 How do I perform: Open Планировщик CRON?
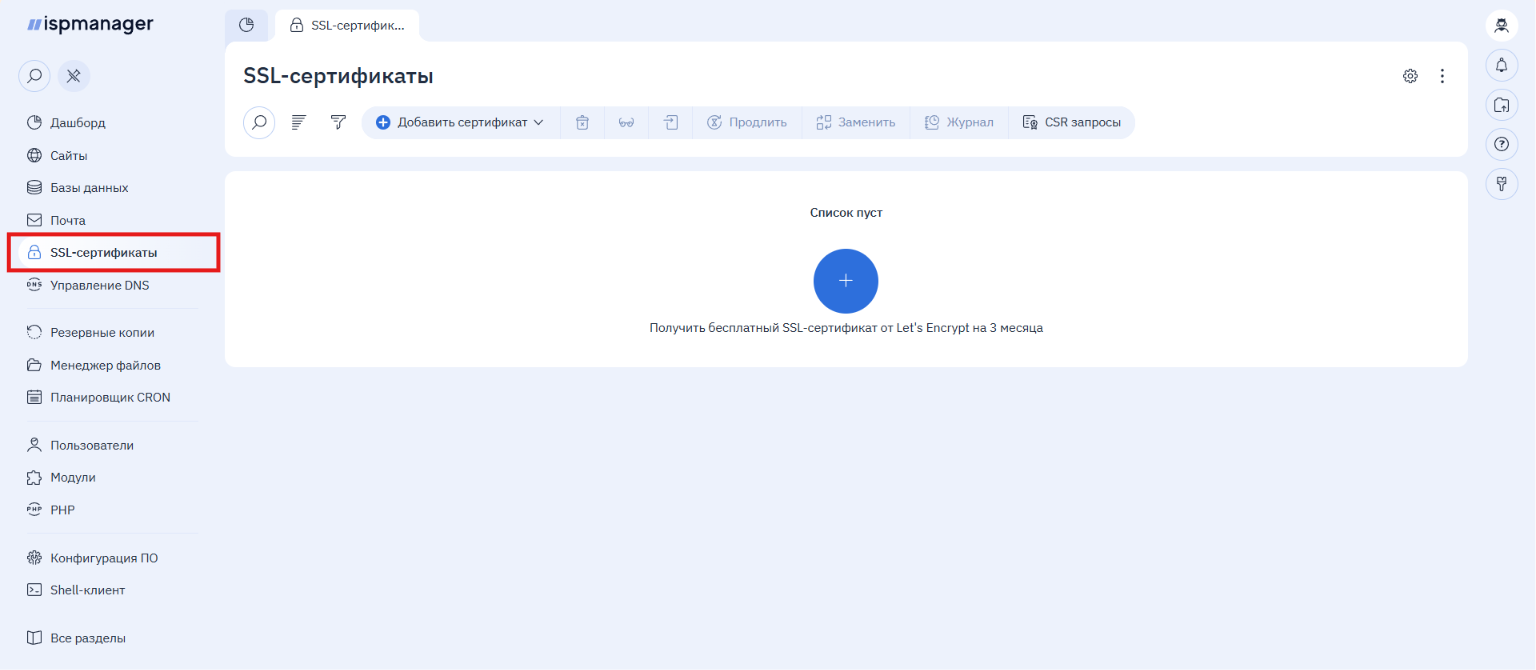(98, 397)
